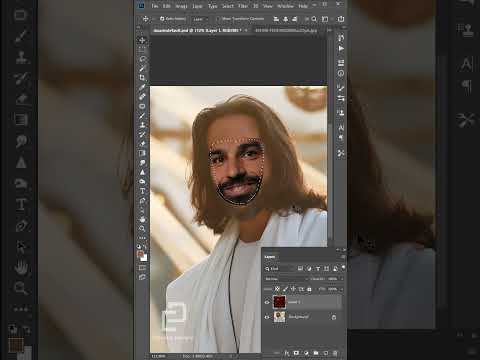This screenshot has width=480, height=360.
Task: Open the workspace switcher dropdown
Action: pyautogui.click(x=325, y=19)
